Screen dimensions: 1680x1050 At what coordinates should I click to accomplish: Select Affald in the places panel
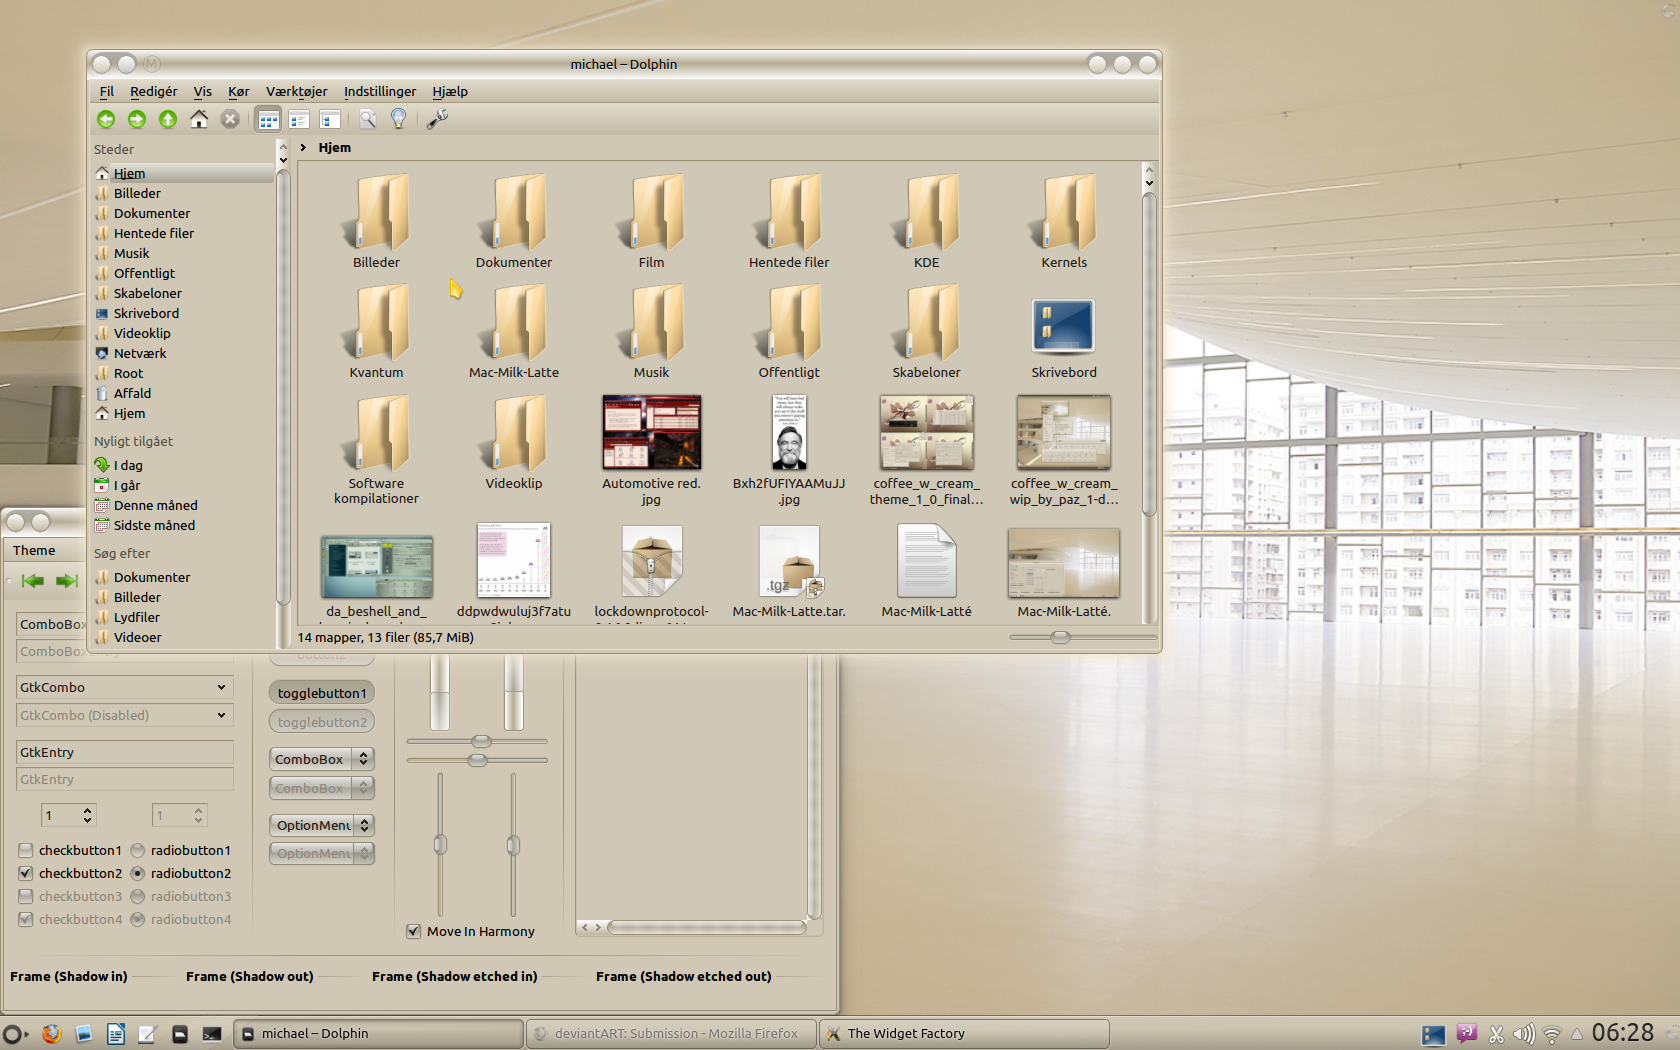coord(132,393)
